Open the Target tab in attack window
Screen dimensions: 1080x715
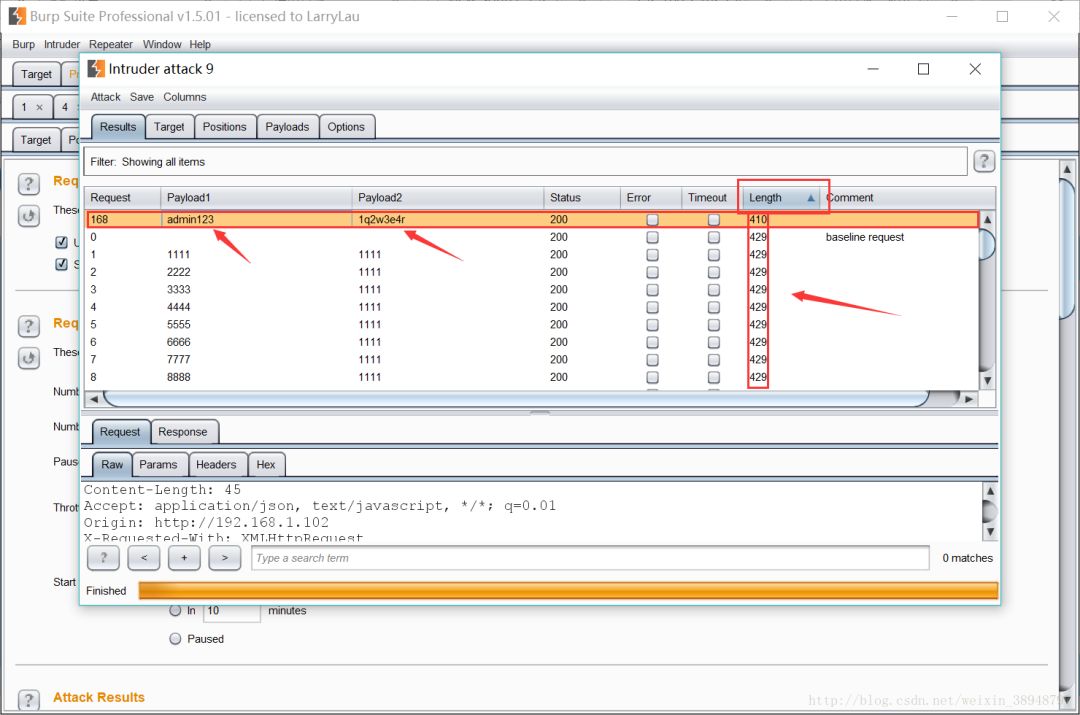point(169,127)
